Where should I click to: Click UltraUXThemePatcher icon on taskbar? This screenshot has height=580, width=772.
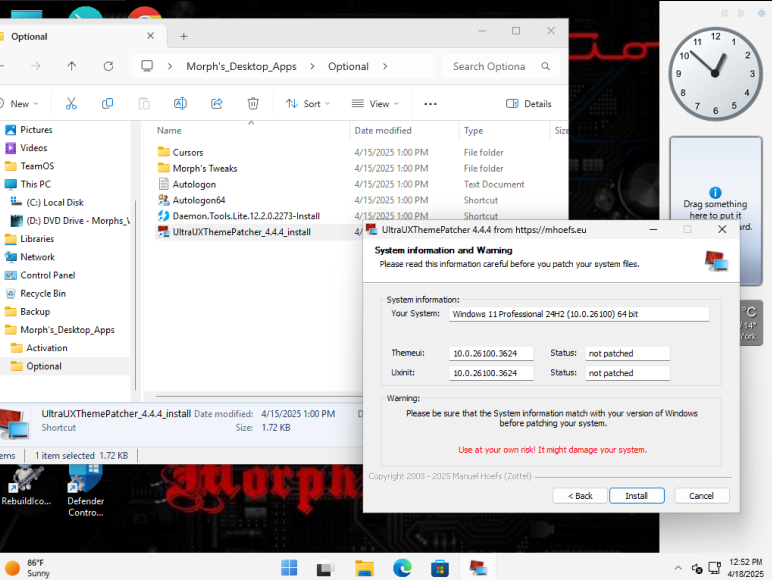478,568
